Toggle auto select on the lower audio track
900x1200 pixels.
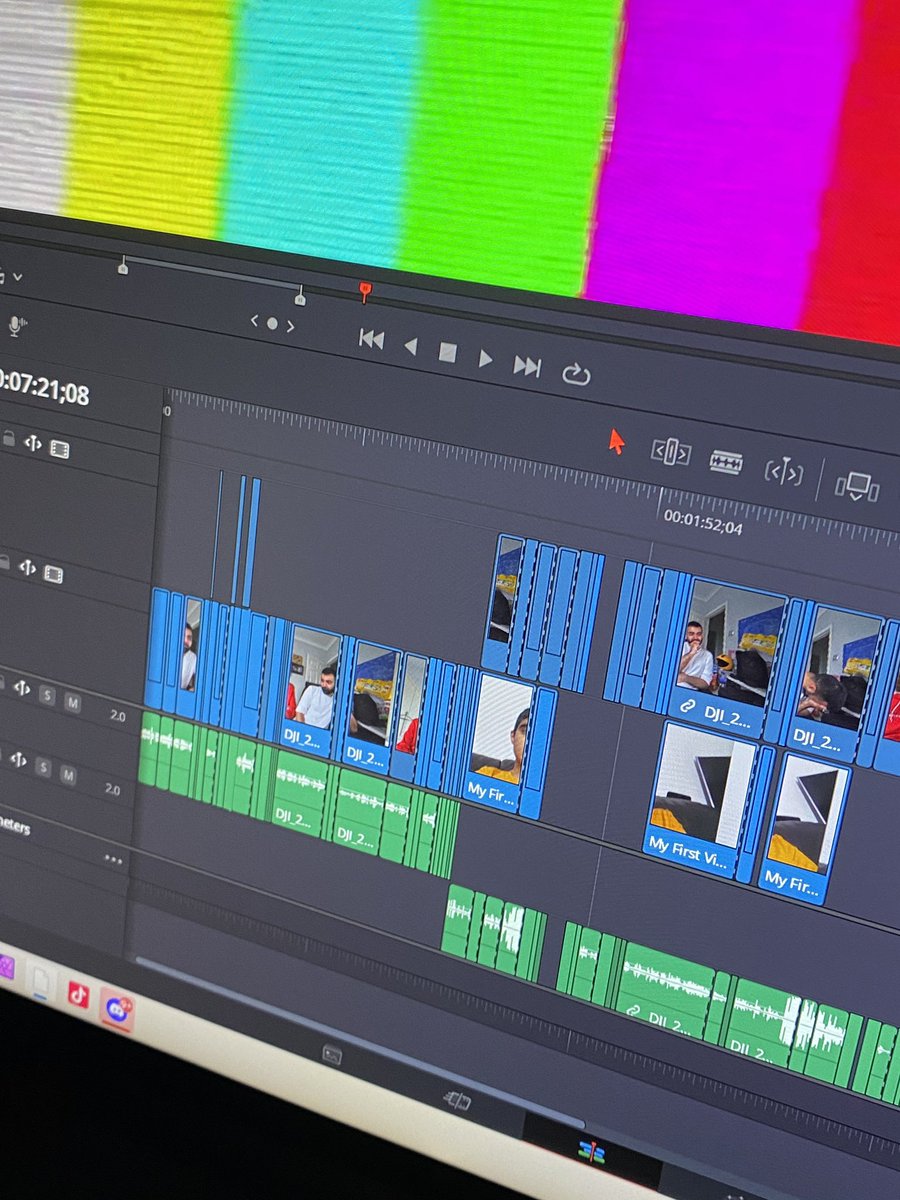pos(17,759)
